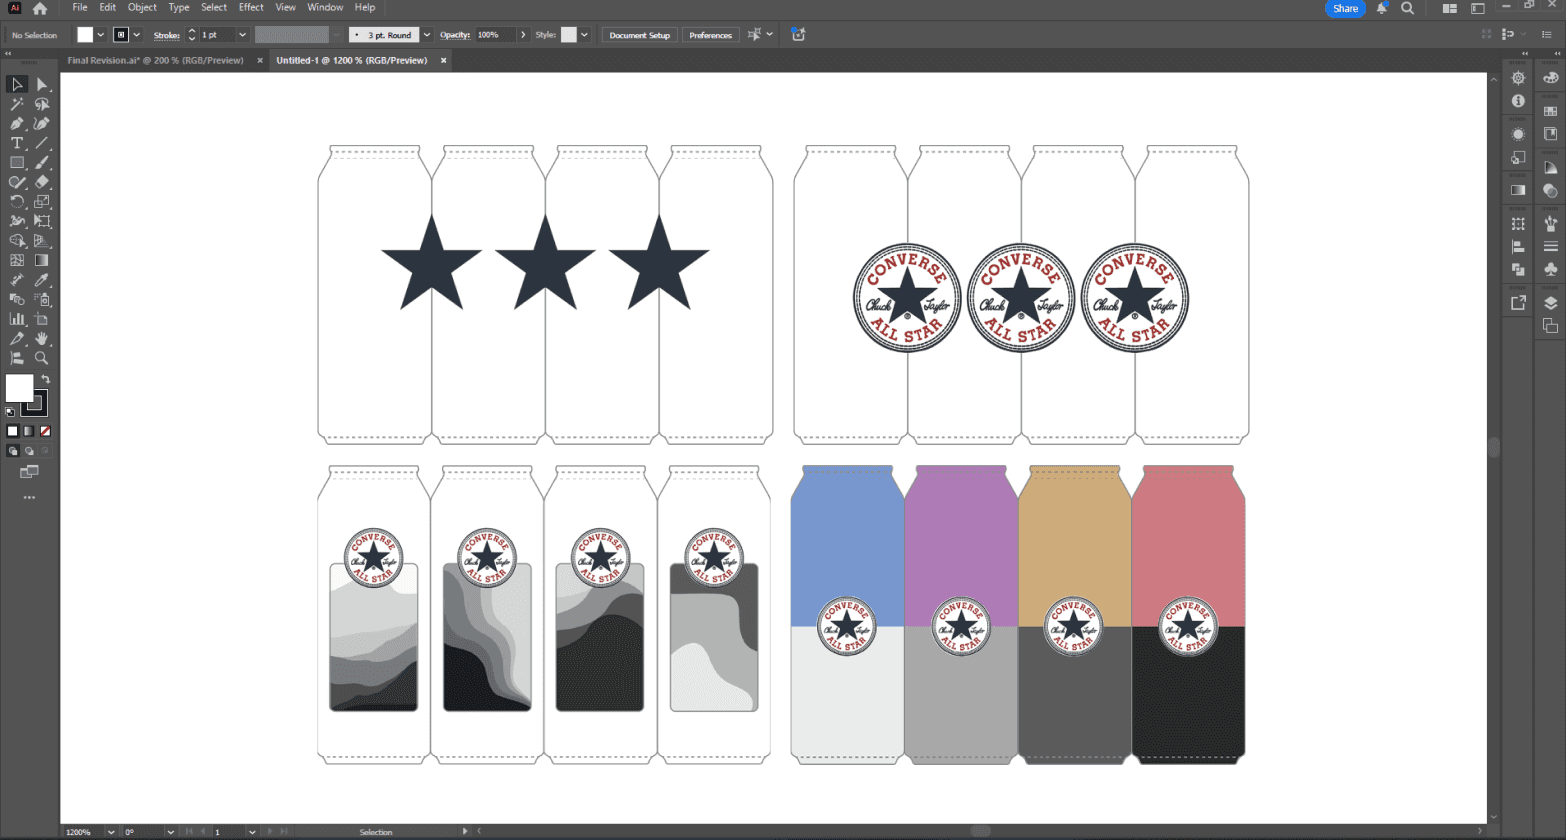The width and height of the screenshot is (1566, 840).
Task: Open the Effect menu
Action: [x=251, y=7]
